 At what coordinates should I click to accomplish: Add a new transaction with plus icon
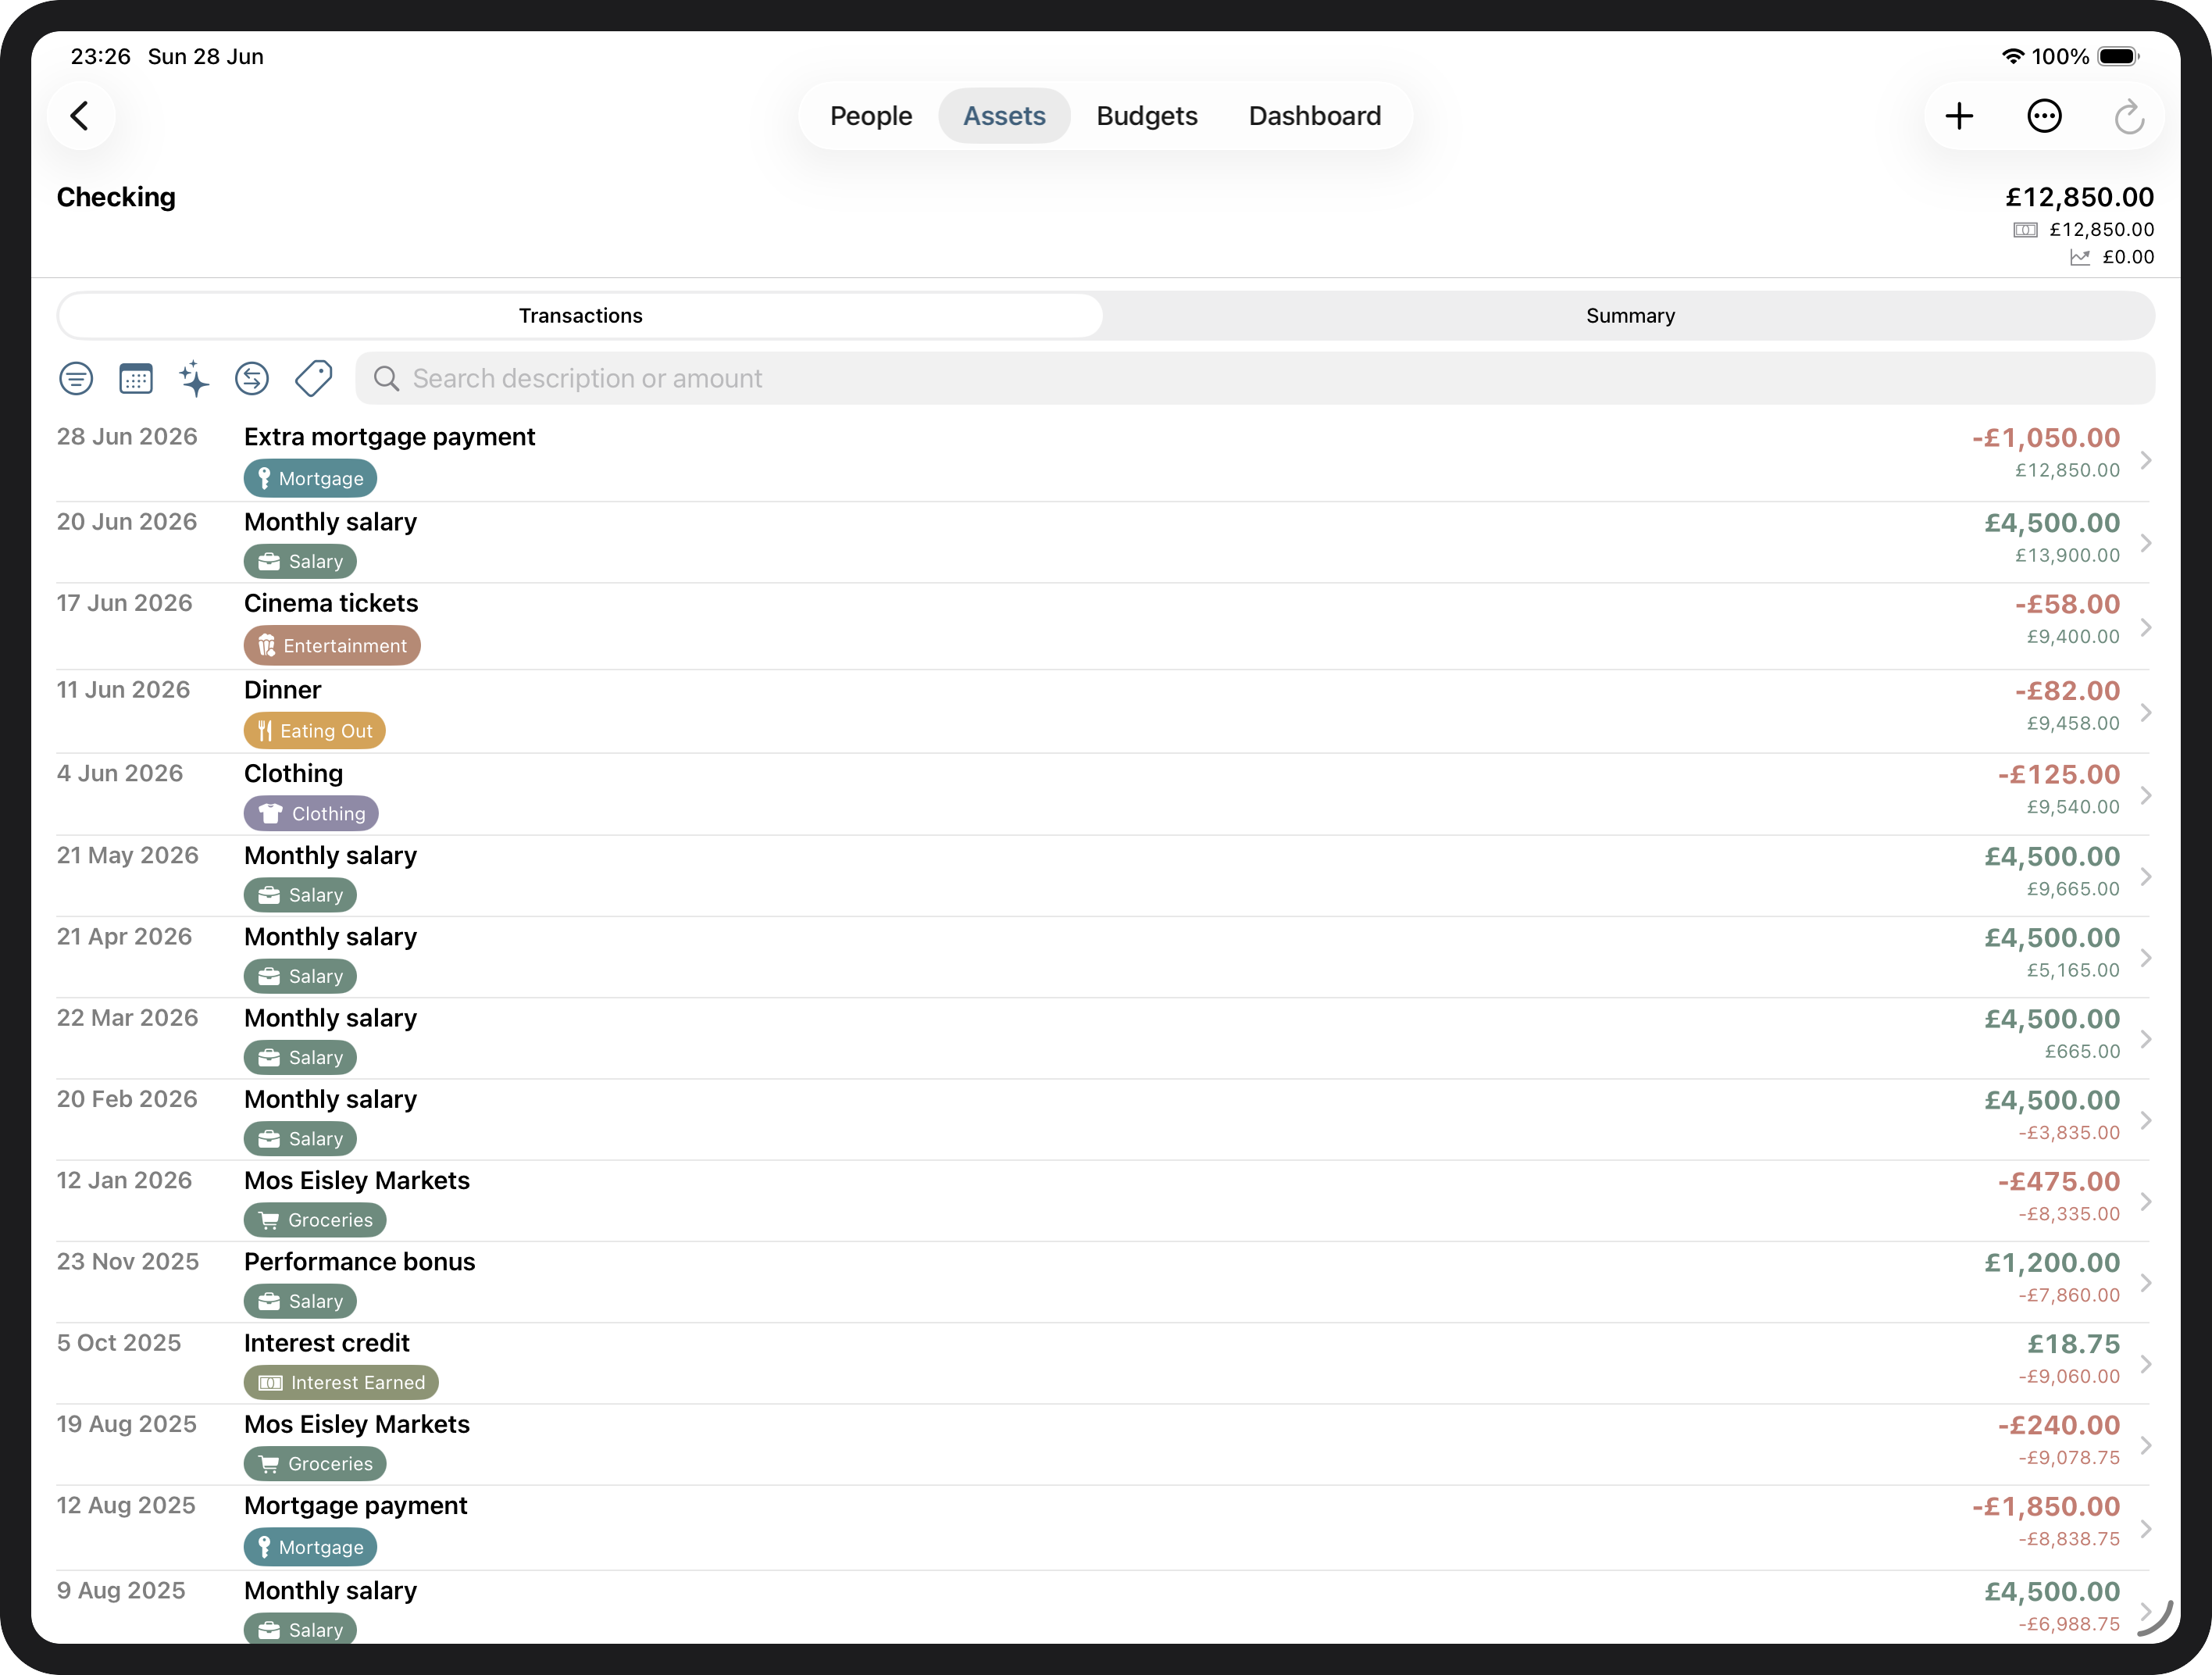point(1959,116)
